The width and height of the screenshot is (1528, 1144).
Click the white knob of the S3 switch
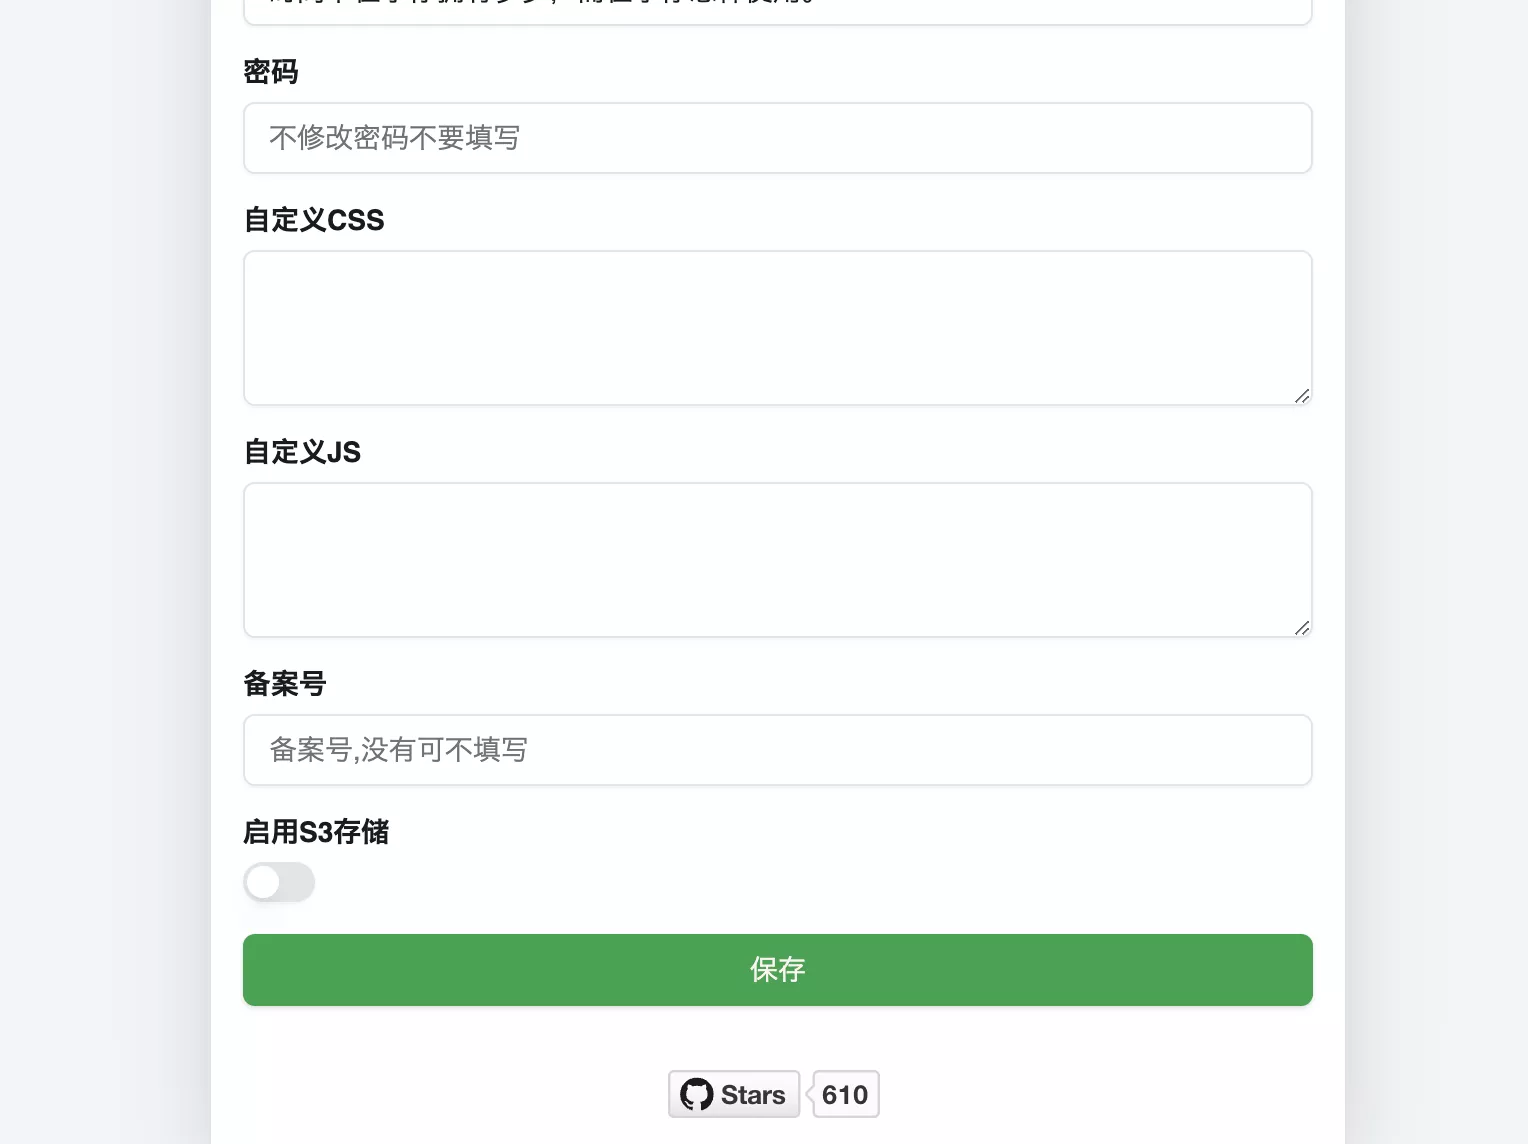tap(263, 882)
